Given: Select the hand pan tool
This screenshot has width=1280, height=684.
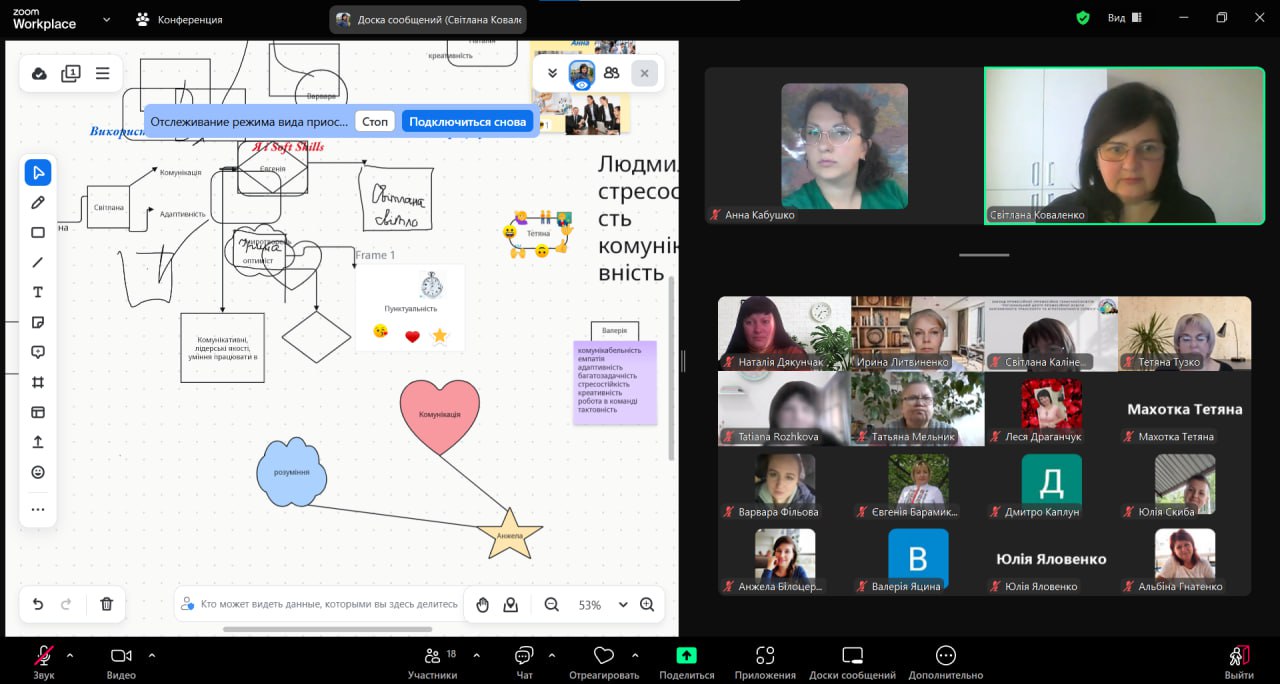Looking at the screenshot, I should pyautogui.click(x=482, y=604).
